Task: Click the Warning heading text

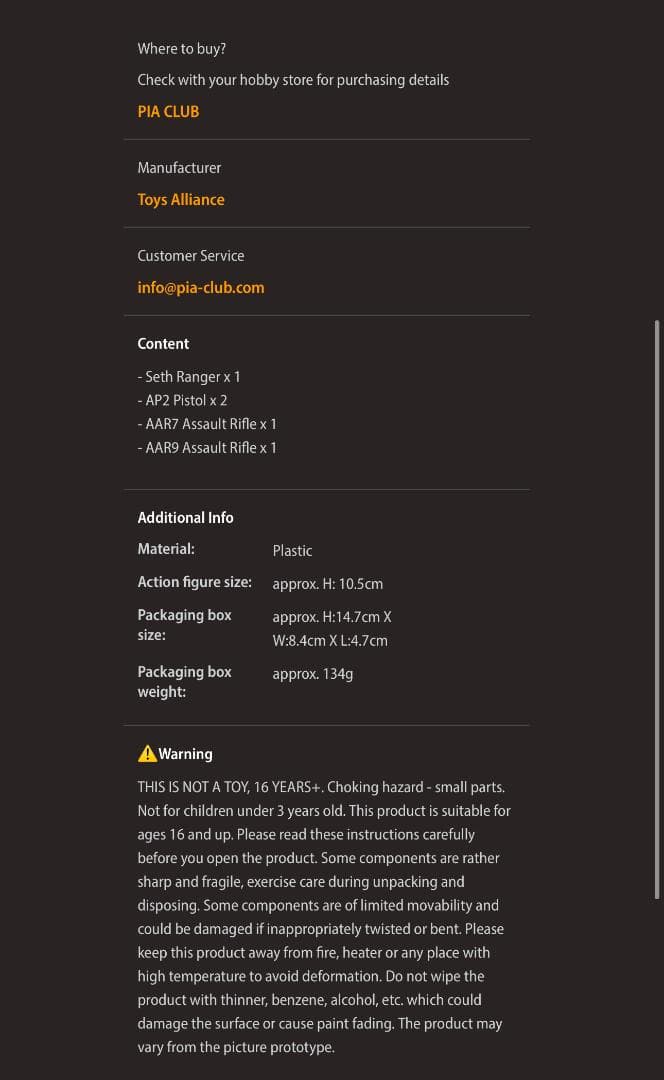Action: pos(186,754)
